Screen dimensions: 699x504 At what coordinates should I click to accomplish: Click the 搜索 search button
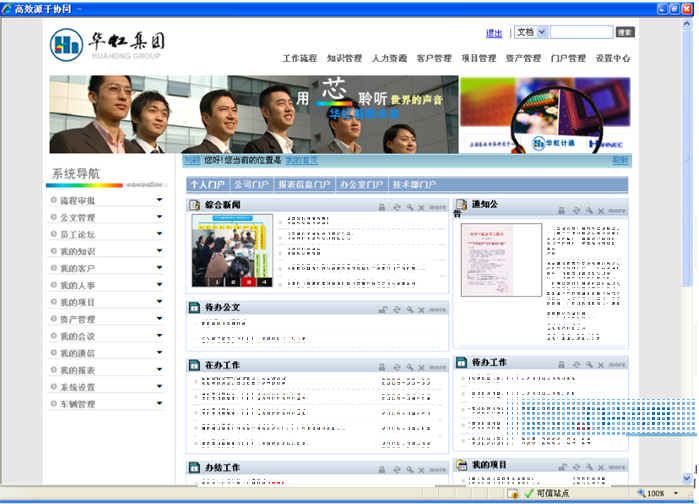tap(625, 32)
